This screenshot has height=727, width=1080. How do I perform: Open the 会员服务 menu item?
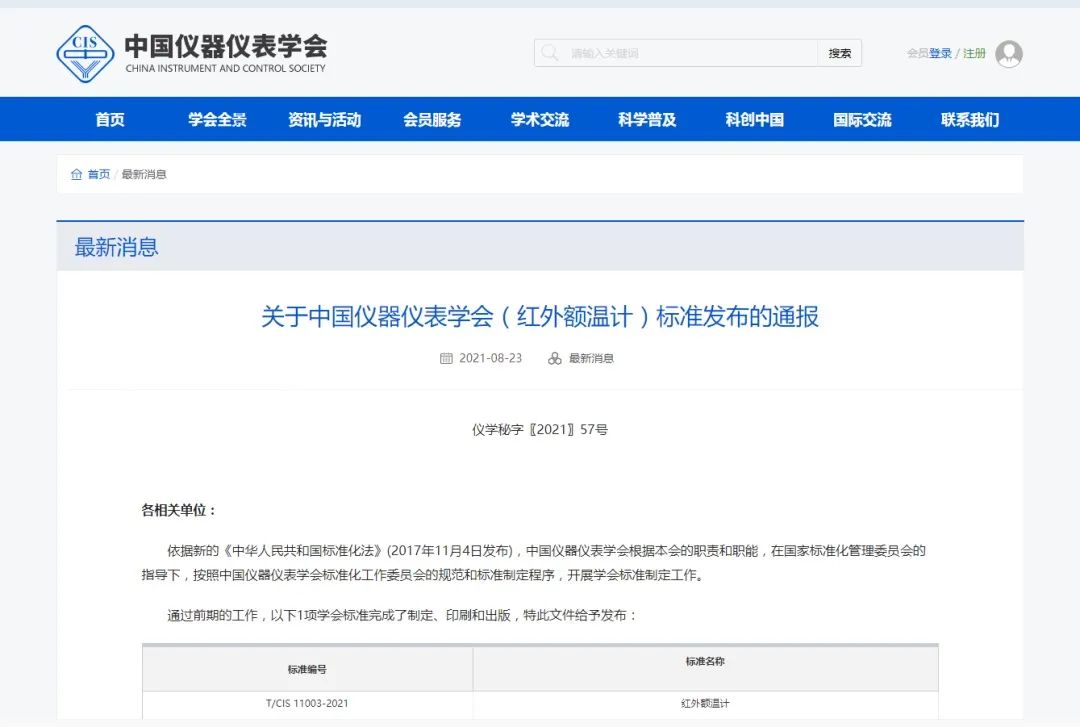[x=432, y=120]
